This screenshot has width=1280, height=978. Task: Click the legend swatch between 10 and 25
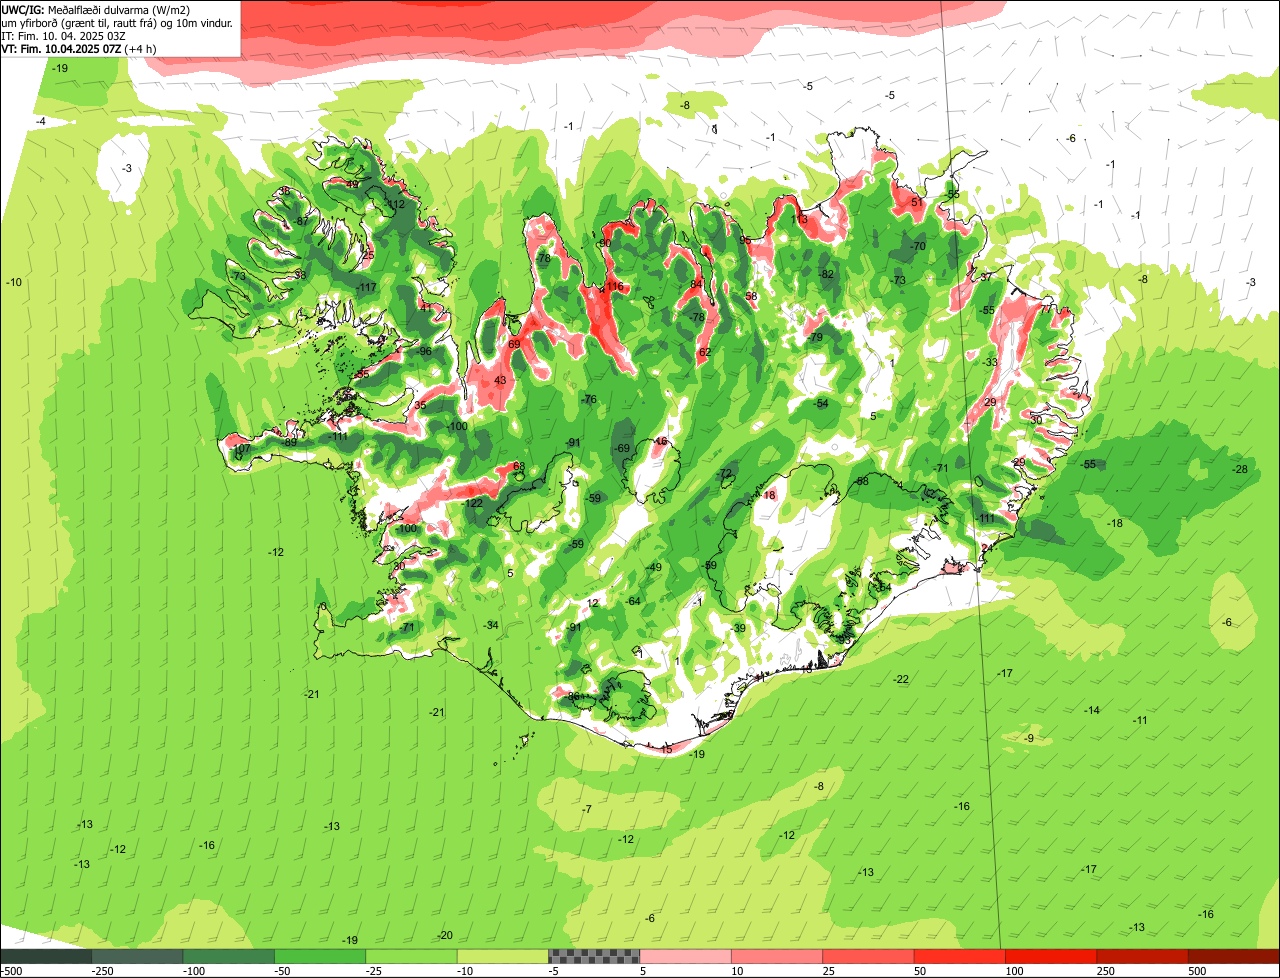(x=777, y=956)
